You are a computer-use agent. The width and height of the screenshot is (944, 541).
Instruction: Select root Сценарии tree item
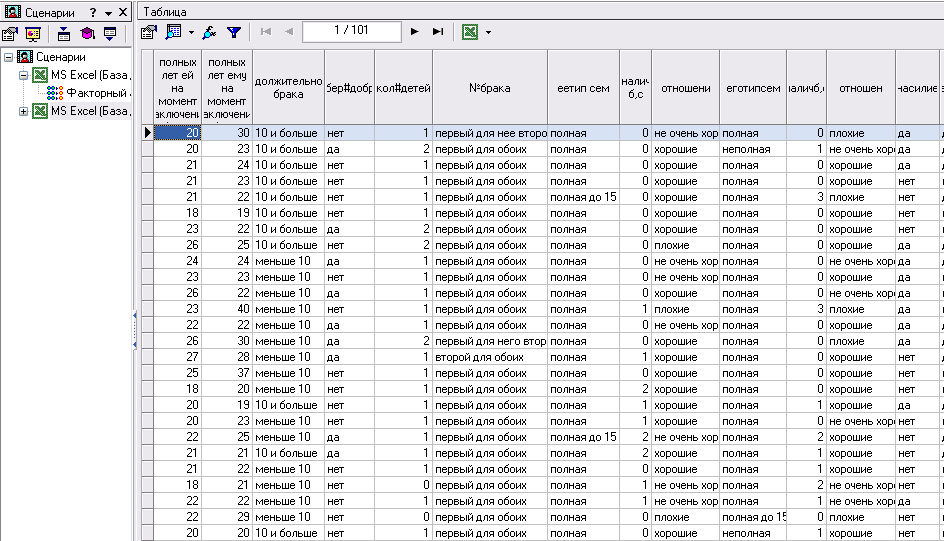(60, 57)
